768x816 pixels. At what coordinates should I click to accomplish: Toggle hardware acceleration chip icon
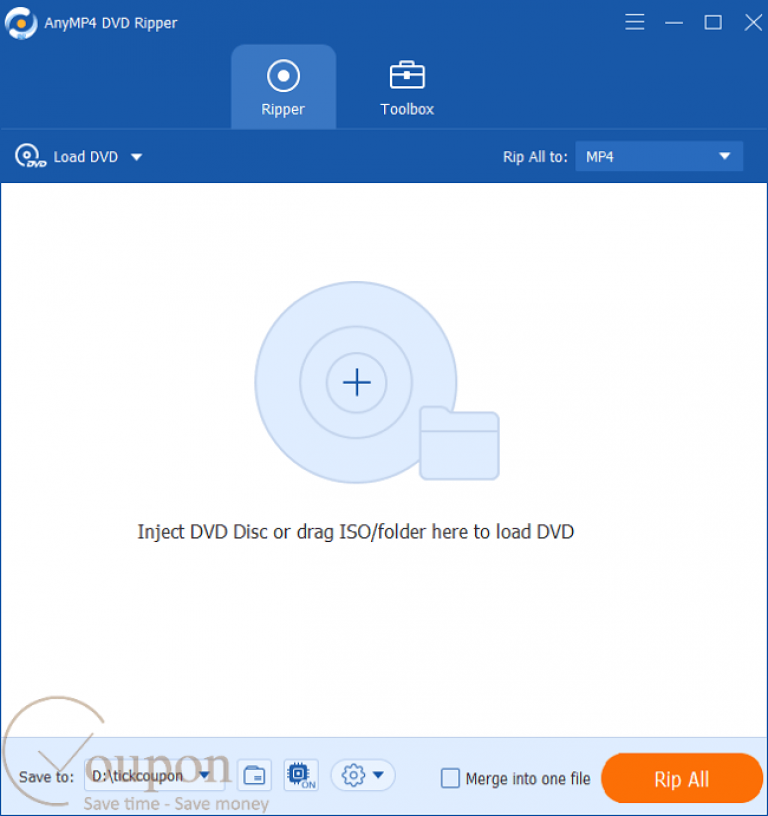pos(301,775)
